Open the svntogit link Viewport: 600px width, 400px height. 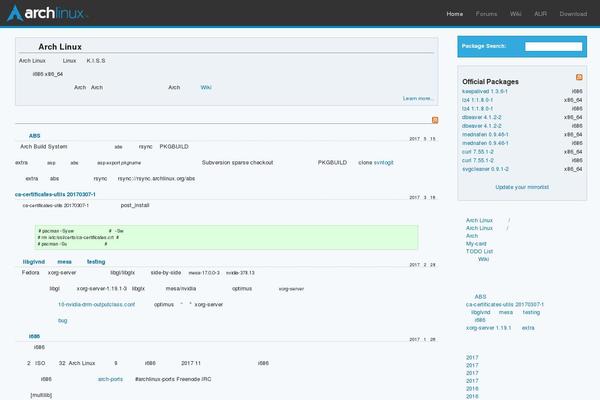(x=383, y=162)
